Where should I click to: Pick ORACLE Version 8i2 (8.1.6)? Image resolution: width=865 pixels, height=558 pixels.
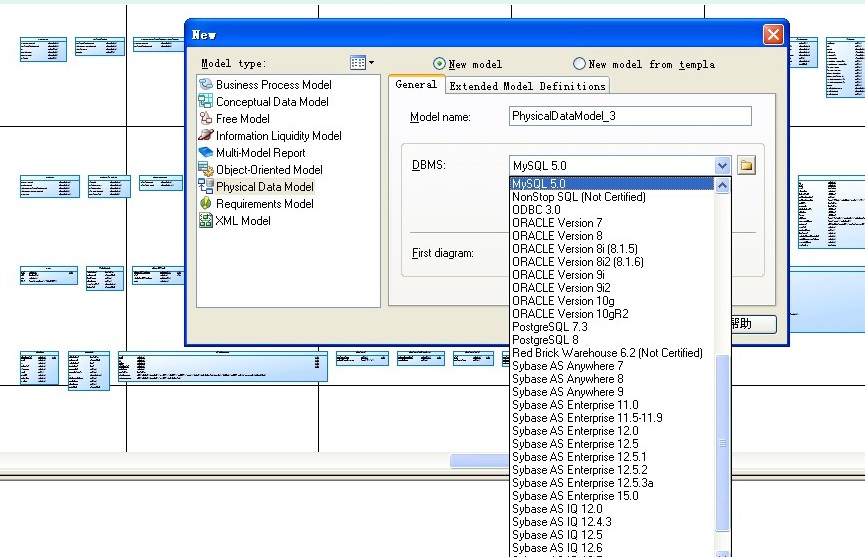pyautogui.click(x=612, y=262)
